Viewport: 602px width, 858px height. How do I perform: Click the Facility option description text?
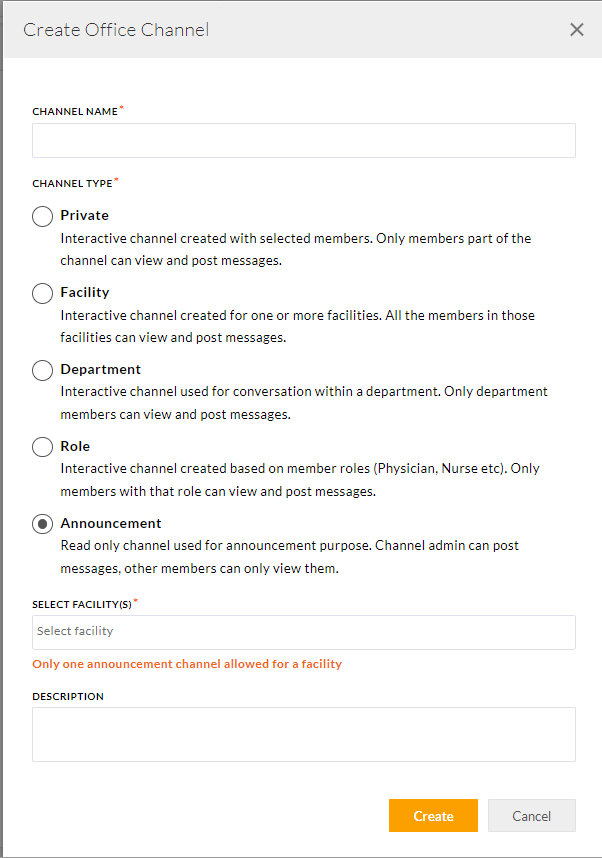tap(297, 326)
